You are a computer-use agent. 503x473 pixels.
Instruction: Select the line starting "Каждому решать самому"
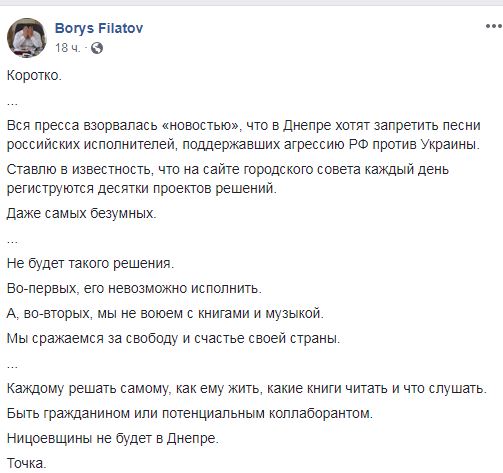pyautogui.click(x=247, y=388)
